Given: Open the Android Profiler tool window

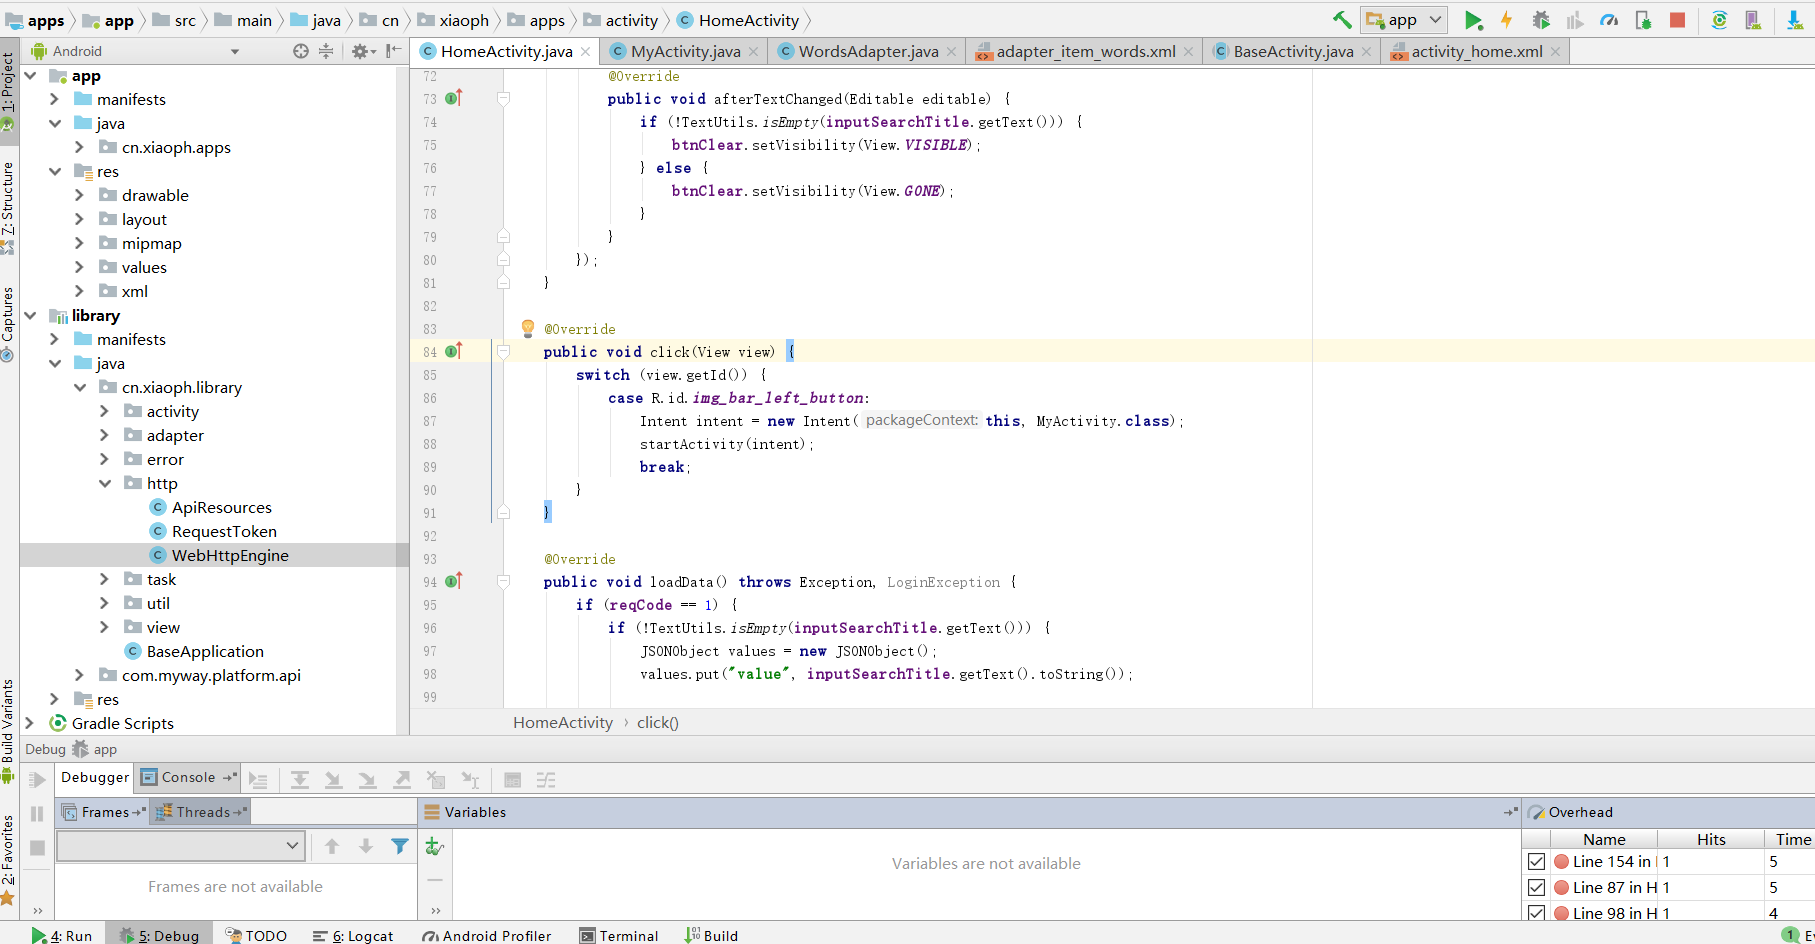Looking at the screenshot, I should (487, 935).
